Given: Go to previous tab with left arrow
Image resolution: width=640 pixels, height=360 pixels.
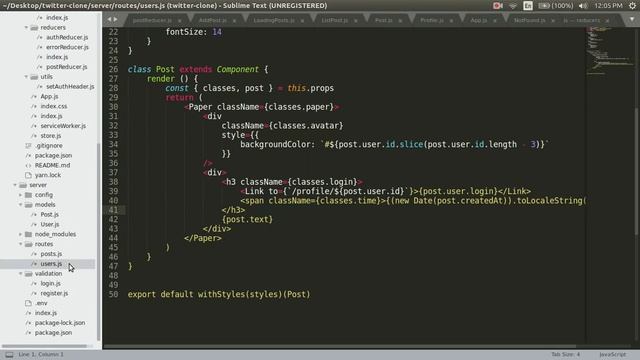Looking at the screenshot, I should tap(109, 19).
